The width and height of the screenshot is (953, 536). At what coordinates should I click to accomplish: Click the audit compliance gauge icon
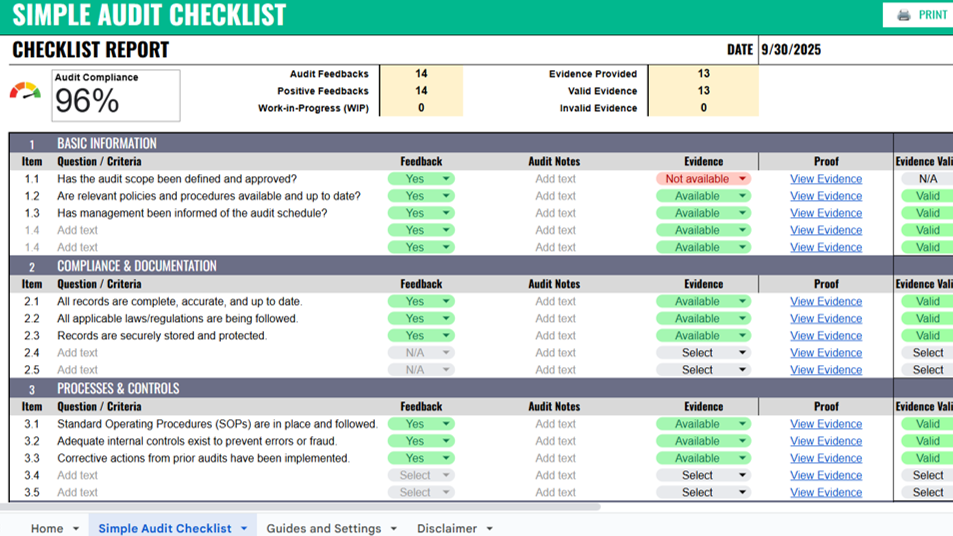tap(25, 91)
